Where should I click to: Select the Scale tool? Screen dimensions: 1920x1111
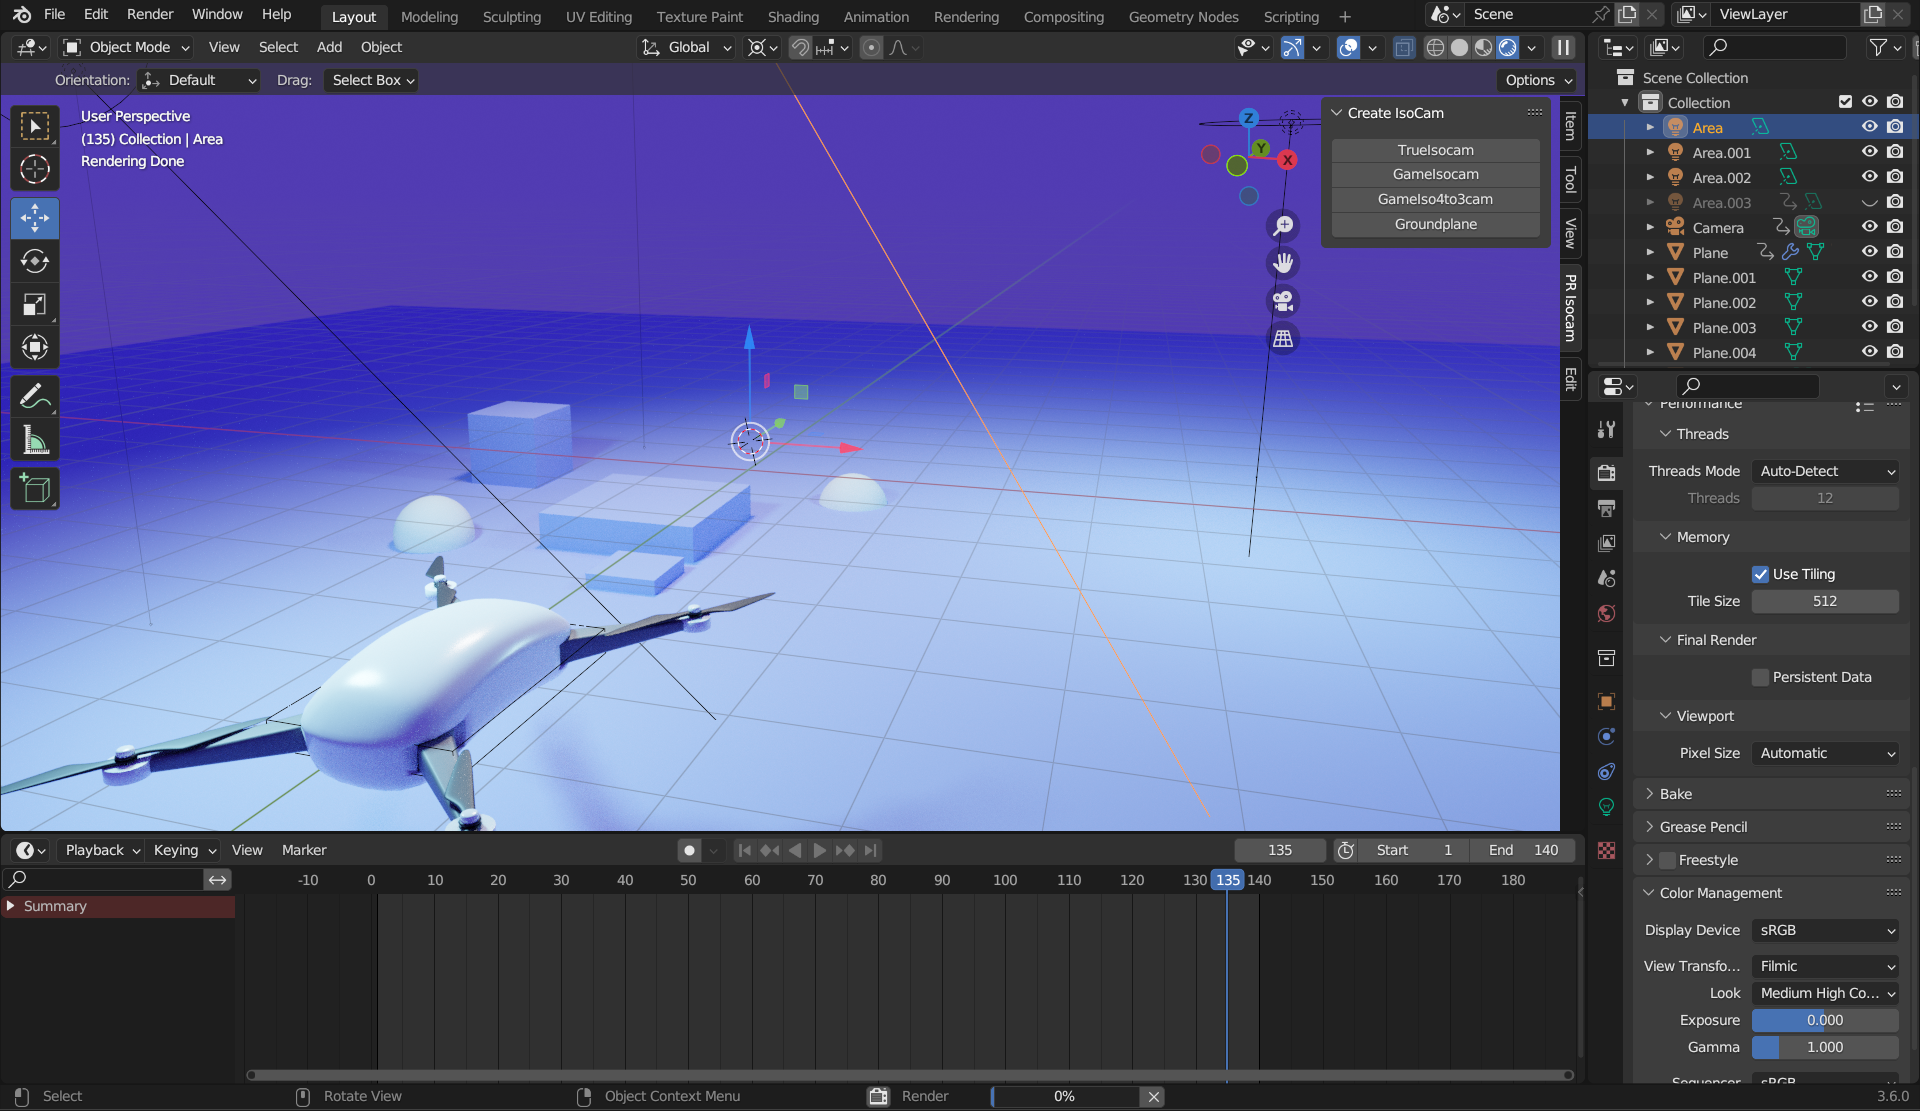coord(35,305)
